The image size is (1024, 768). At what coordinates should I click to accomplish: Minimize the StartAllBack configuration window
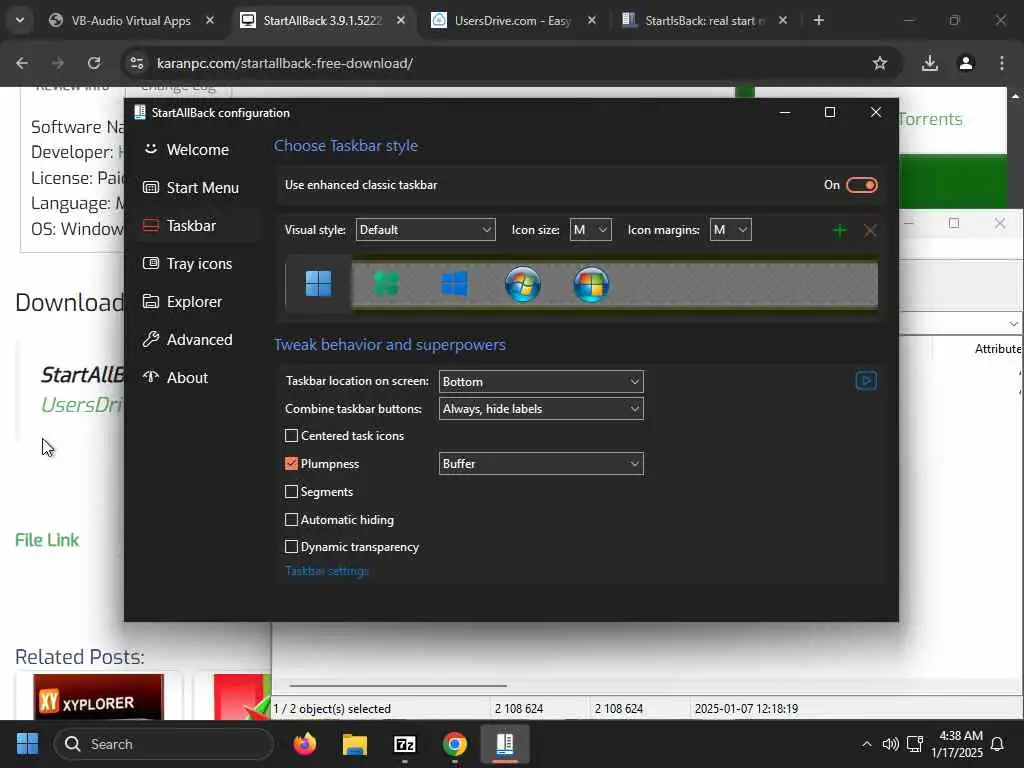click(x=785, y=112)
